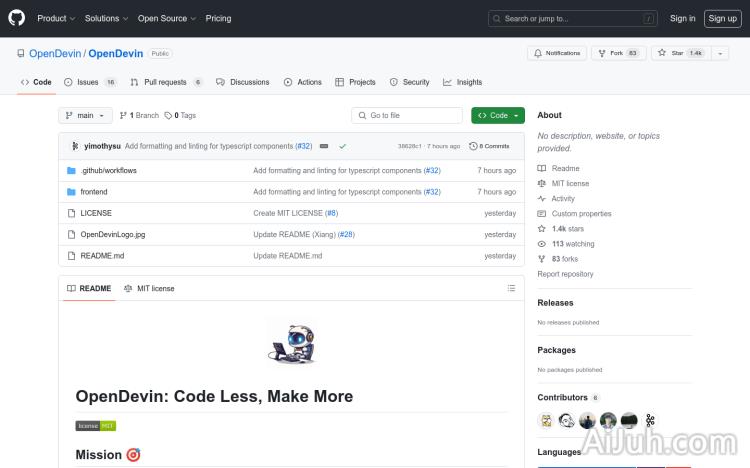Click the commit history clock icon
The image size is (750, 468).
click(474, 146)
